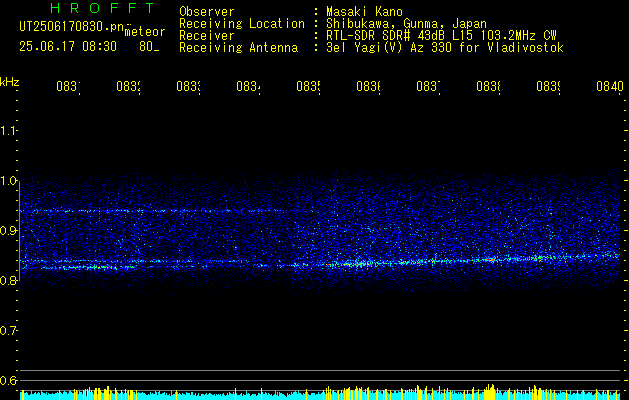Click the Receiving Location label
This screenshot has height=400, width=629.
click(x=242, y=24)
